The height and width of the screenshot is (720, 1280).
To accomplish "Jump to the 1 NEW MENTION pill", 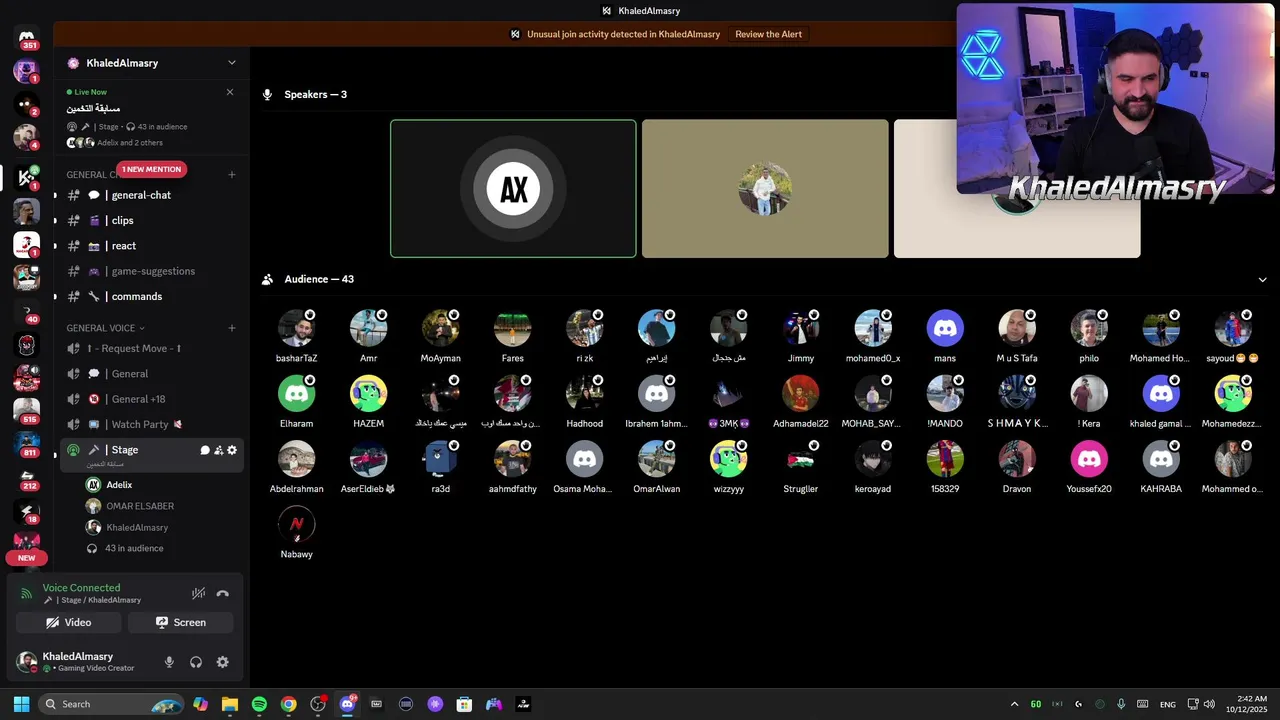I will click(x=152, y=169).
